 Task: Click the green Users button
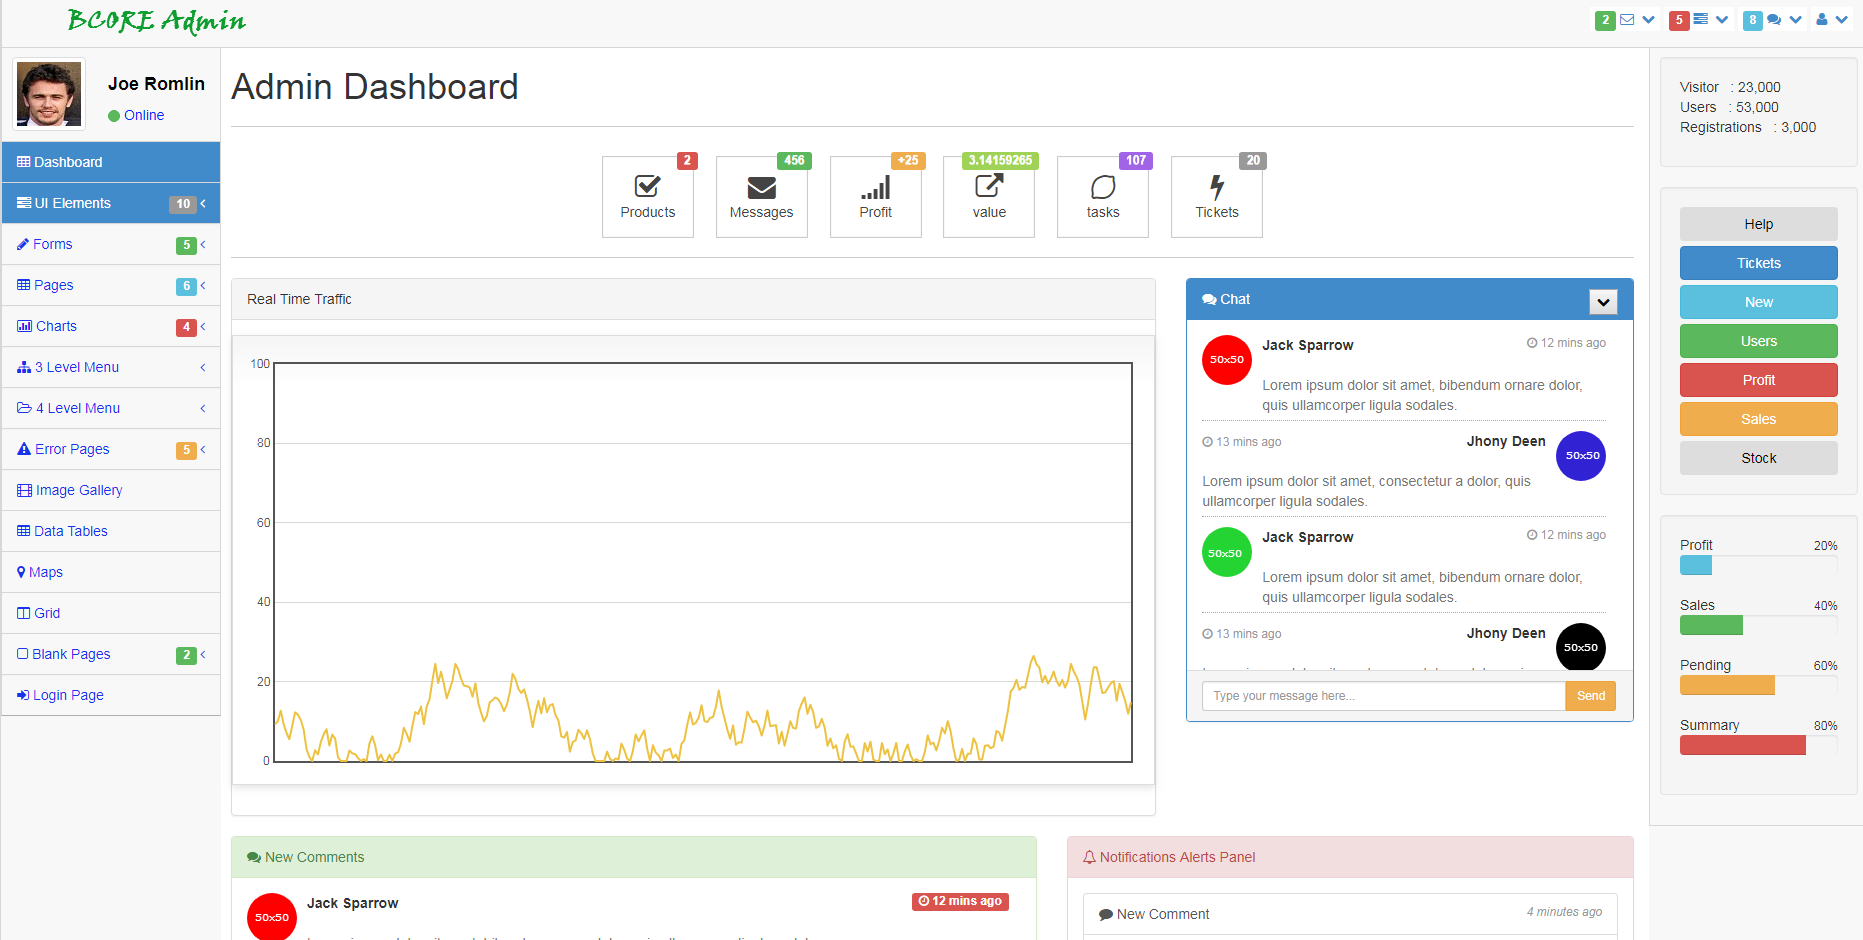(1758, 341)
